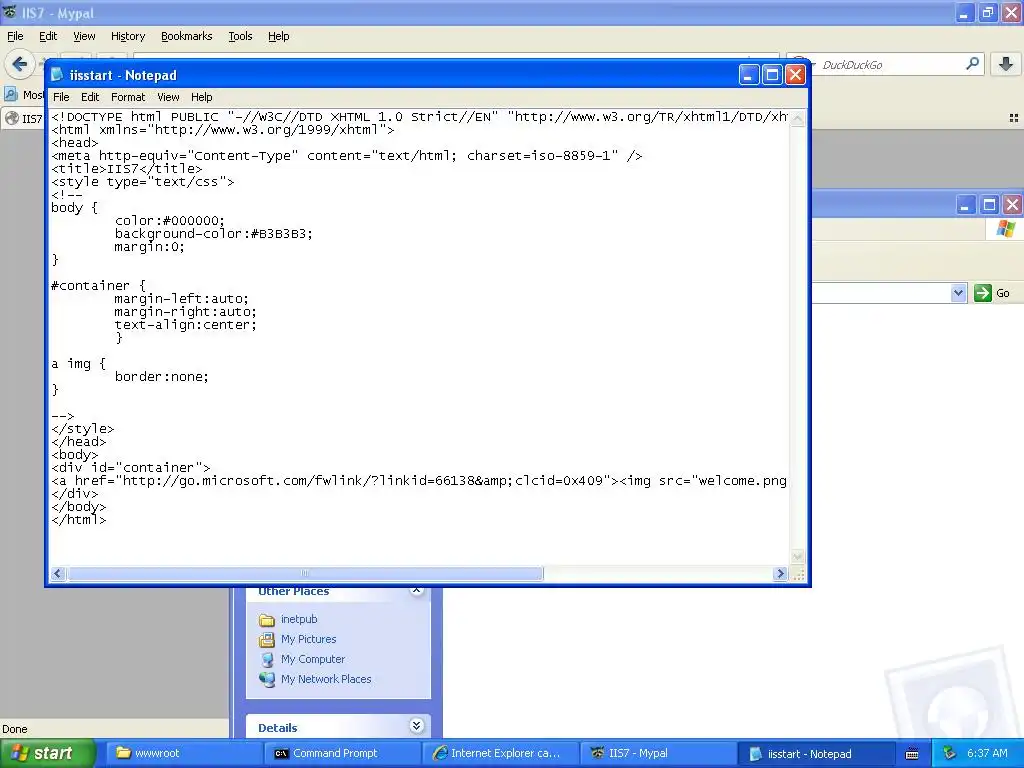The image size is (1024, 768).
Task: Open Notepad Edit menu
Action: click(x=90, y=97)
